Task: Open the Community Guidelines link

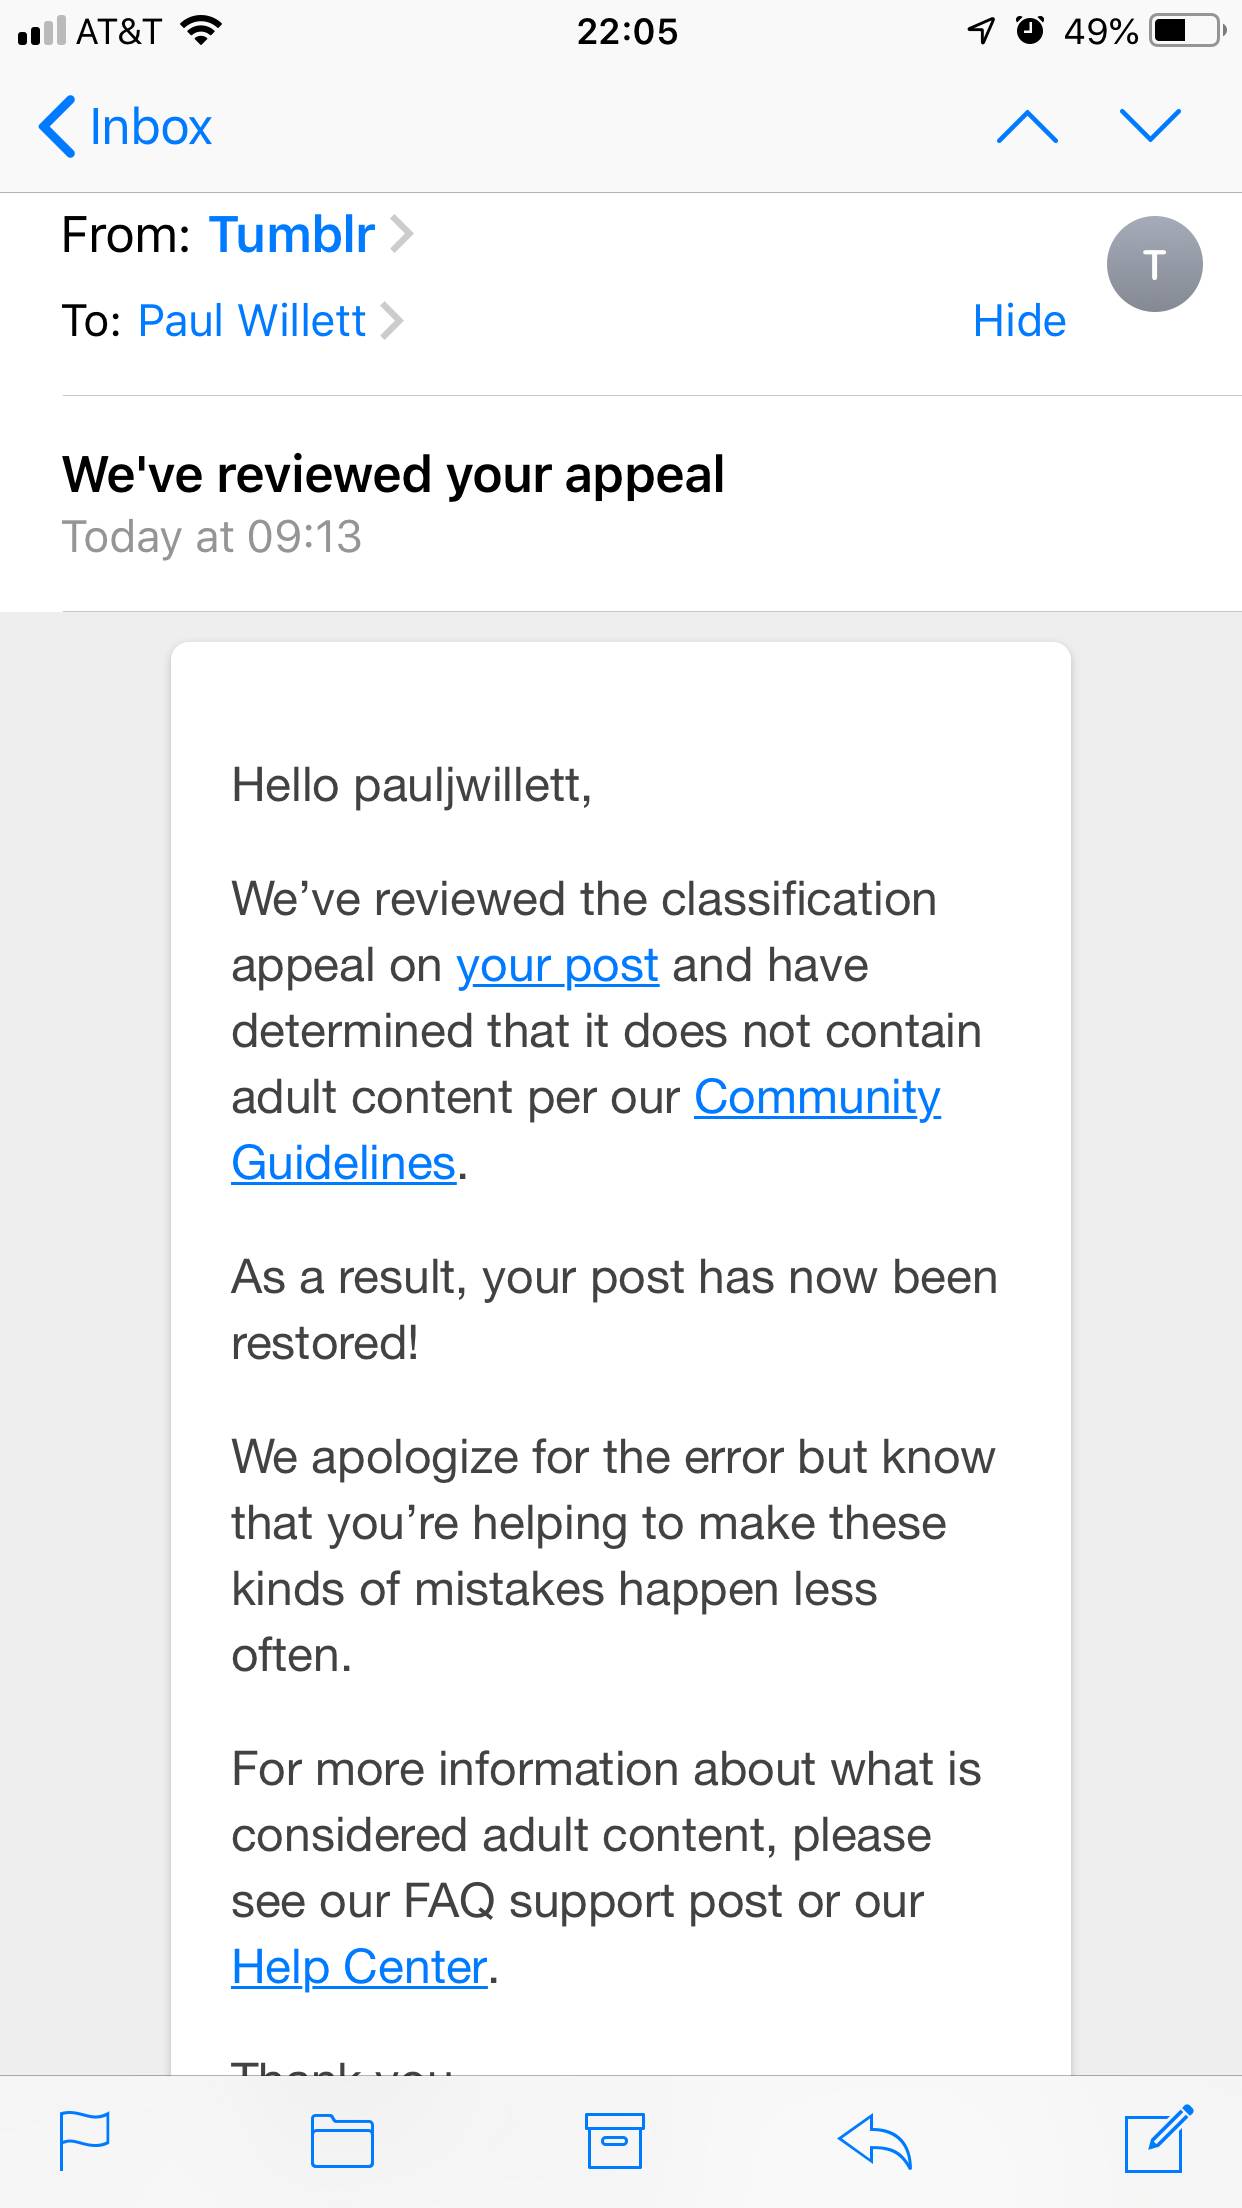Action: [817, 1098]
